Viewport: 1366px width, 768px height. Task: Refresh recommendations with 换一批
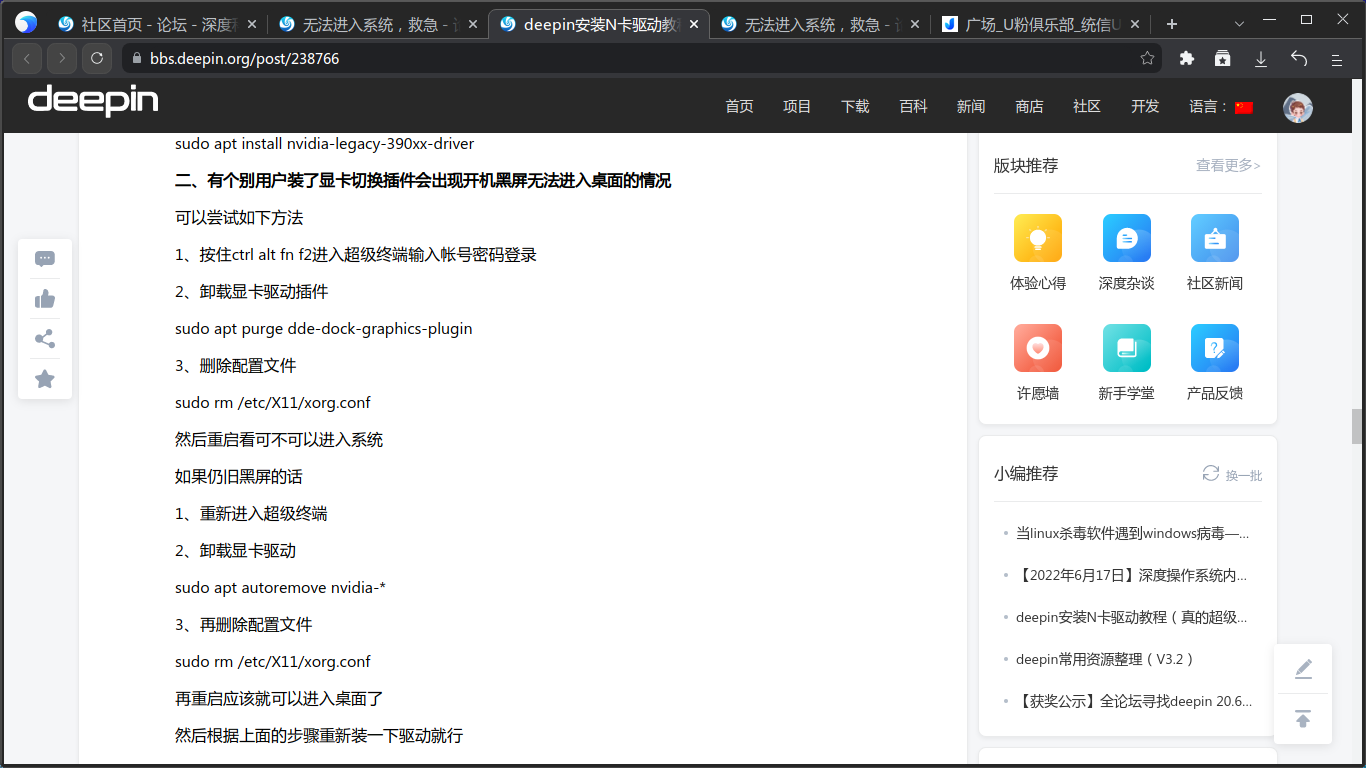tap(1232, 474)
